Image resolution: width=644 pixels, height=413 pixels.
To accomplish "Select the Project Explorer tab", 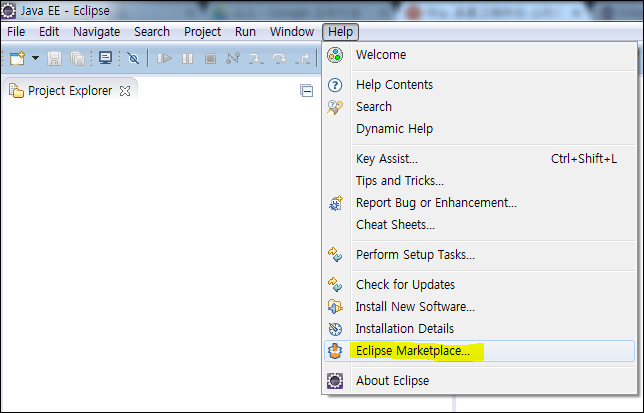I will (70, 90).
